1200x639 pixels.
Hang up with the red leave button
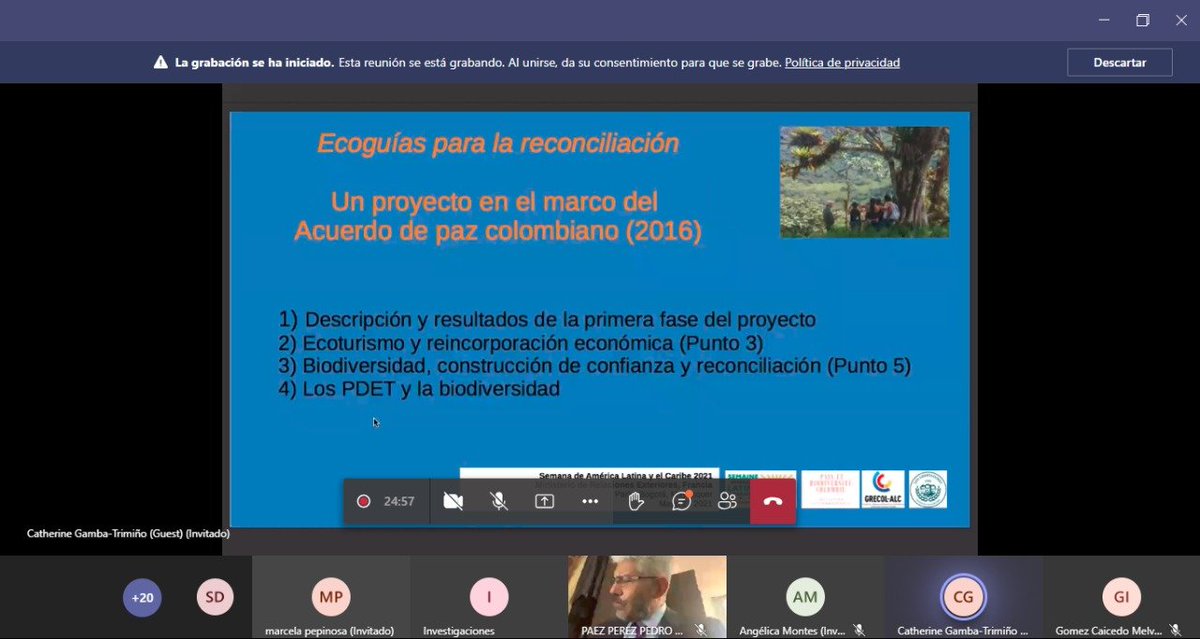[x=772, y=501]
